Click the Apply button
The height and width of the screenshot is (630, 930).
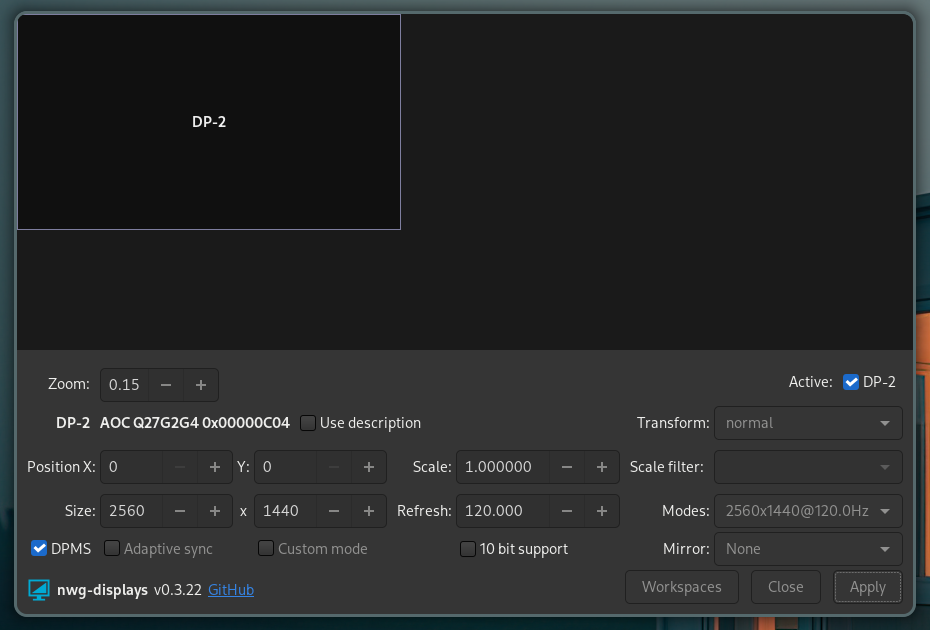tap(867, 587)
